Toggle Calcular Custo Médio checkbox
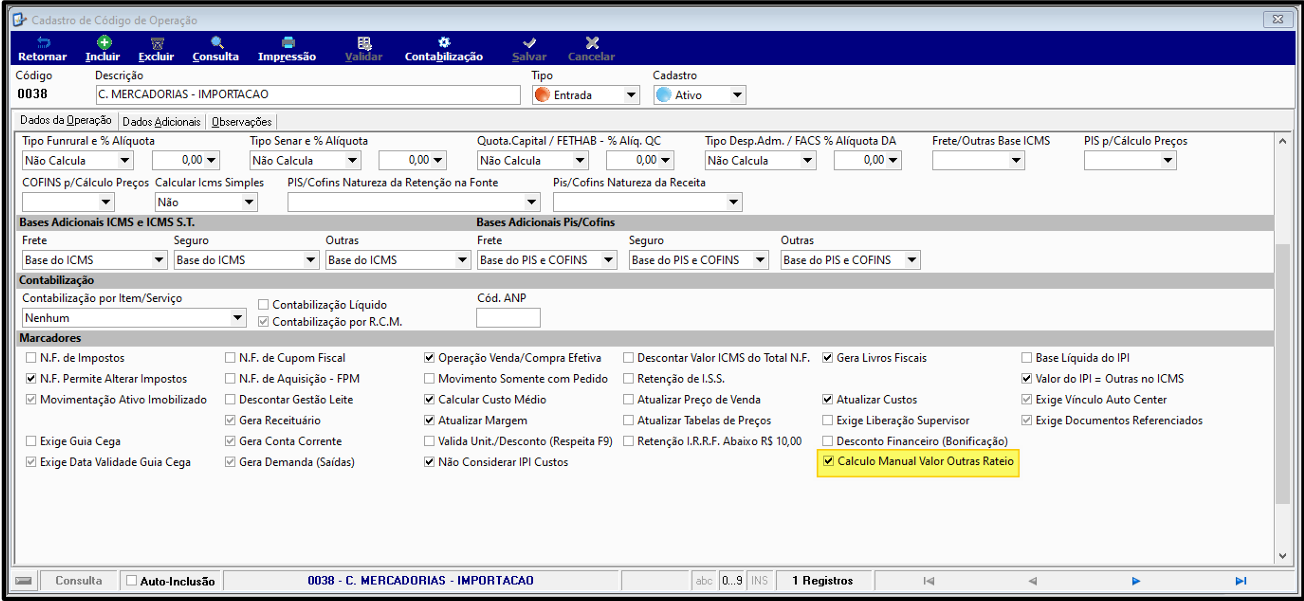Screen dimensions: 1304x601 [430, 399]
